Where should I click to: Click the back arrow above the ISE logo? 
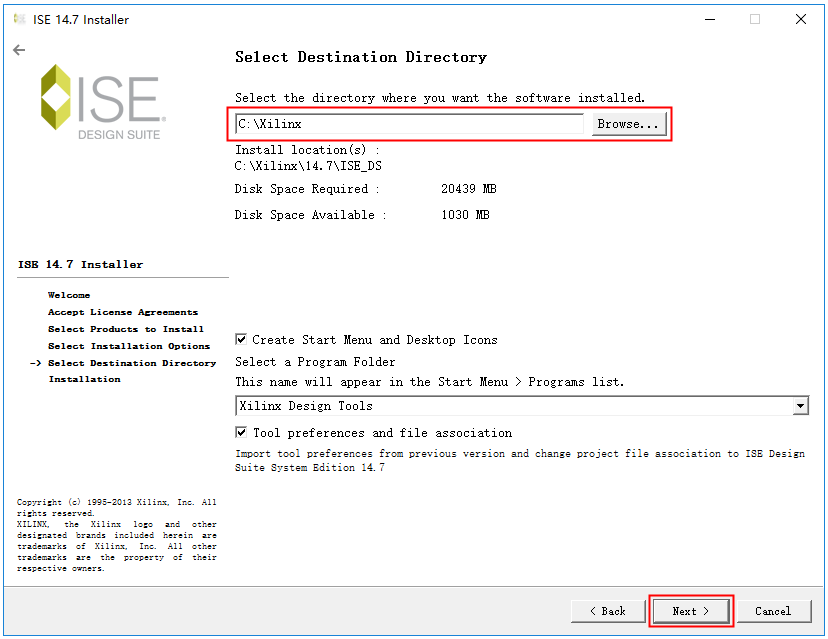(19, 50)
